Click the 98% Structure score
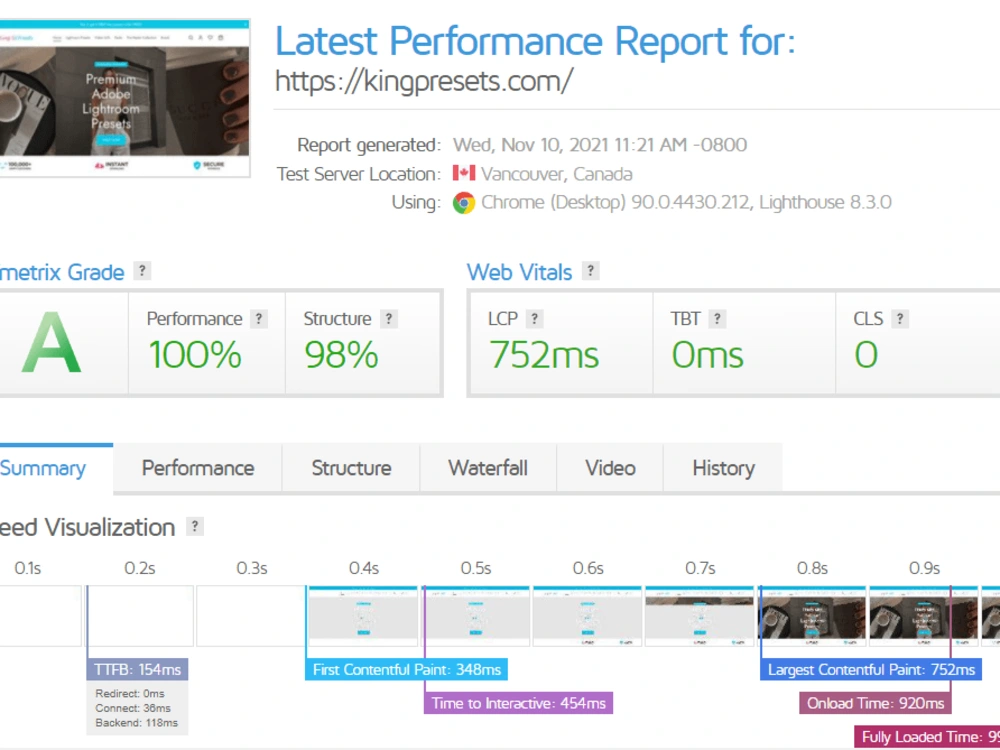The height and width of the screenshot is (750, 1000). (x=341, y=355)
